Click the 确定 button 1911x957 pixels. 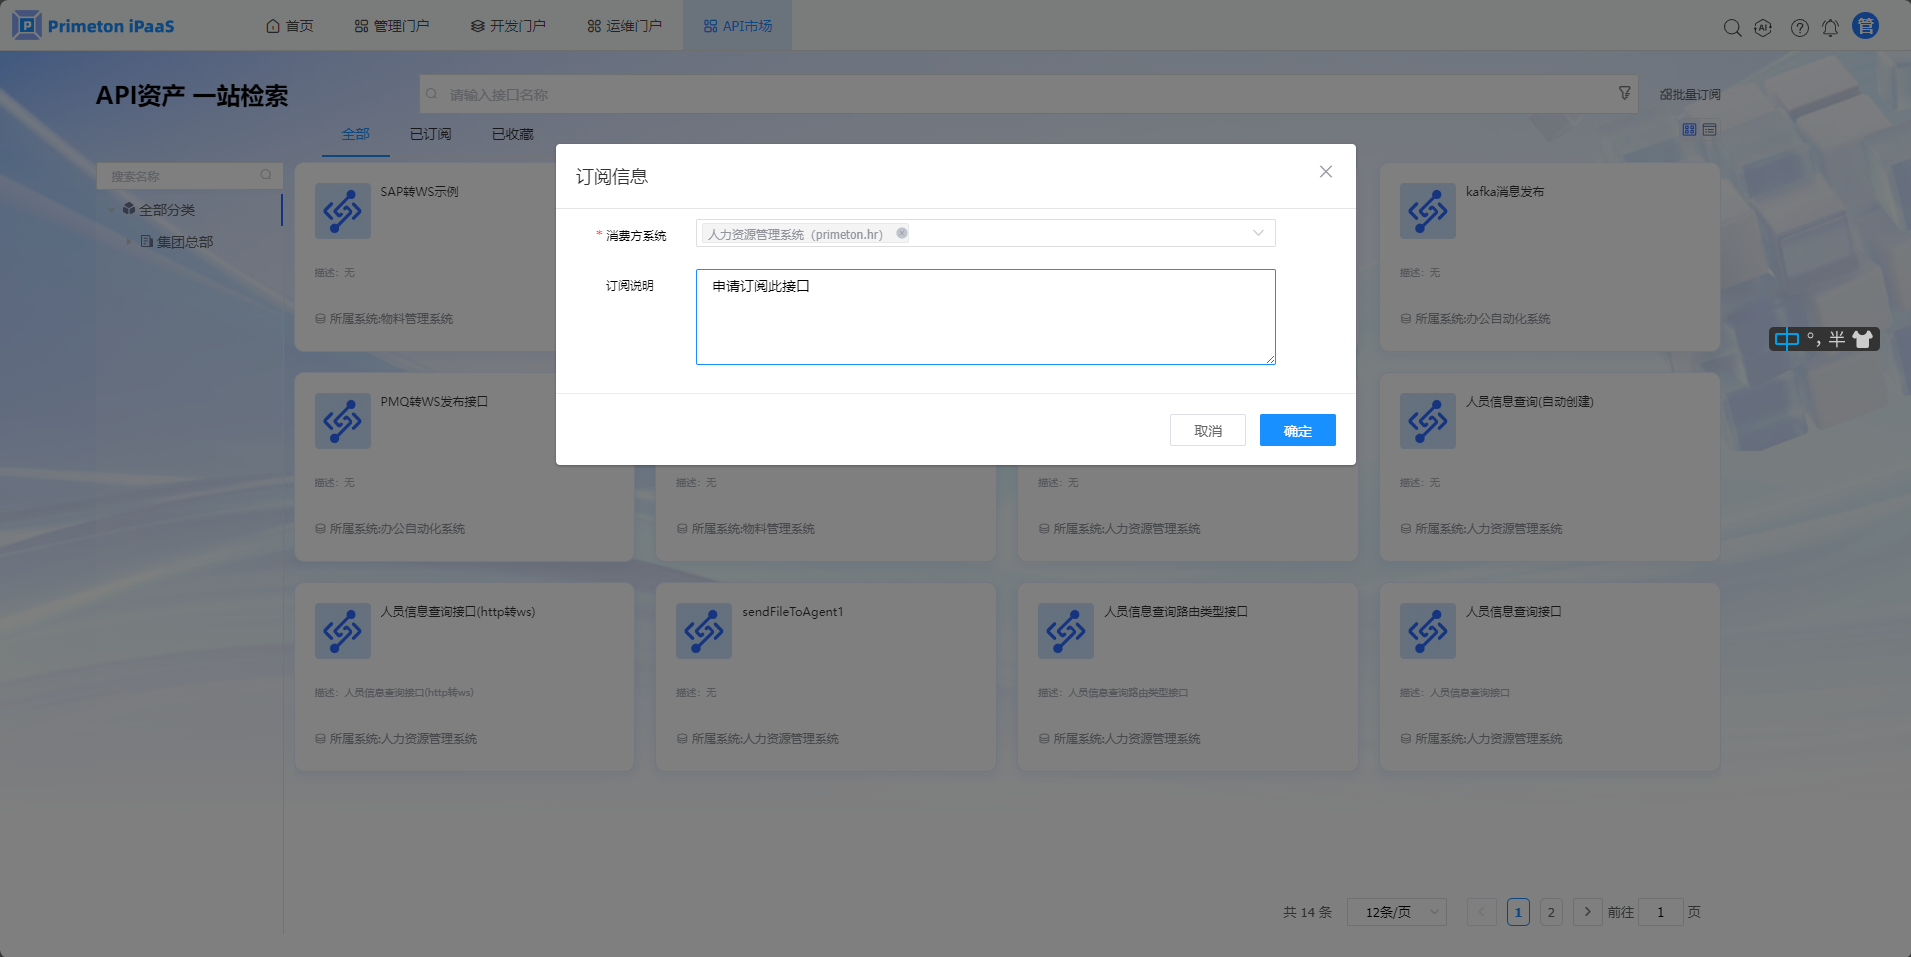coord(1297,431)
